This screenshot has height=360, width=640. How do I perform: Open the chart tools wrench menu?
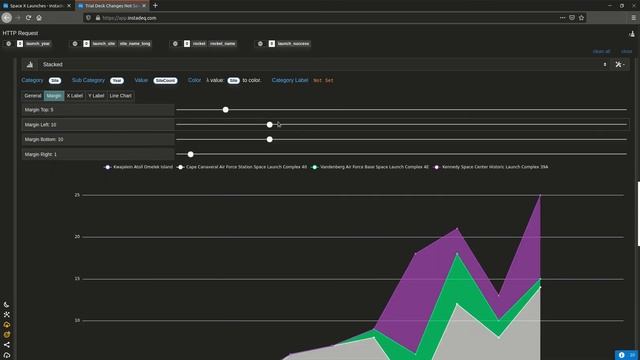click(x=620, y=64)
